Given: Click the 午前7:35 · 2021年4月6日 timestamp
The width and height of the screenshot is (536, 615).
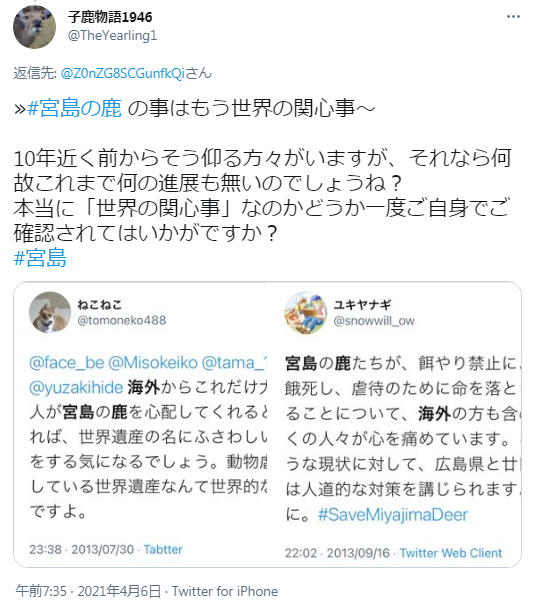Looking at the screenshot, I should (x=88, y=591).
